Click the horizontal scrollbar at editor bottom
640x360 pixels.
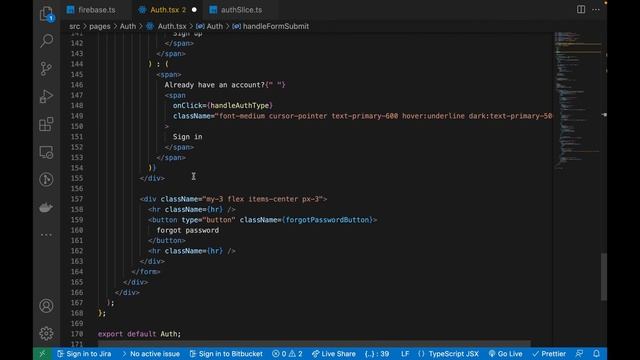pos(314,344)
